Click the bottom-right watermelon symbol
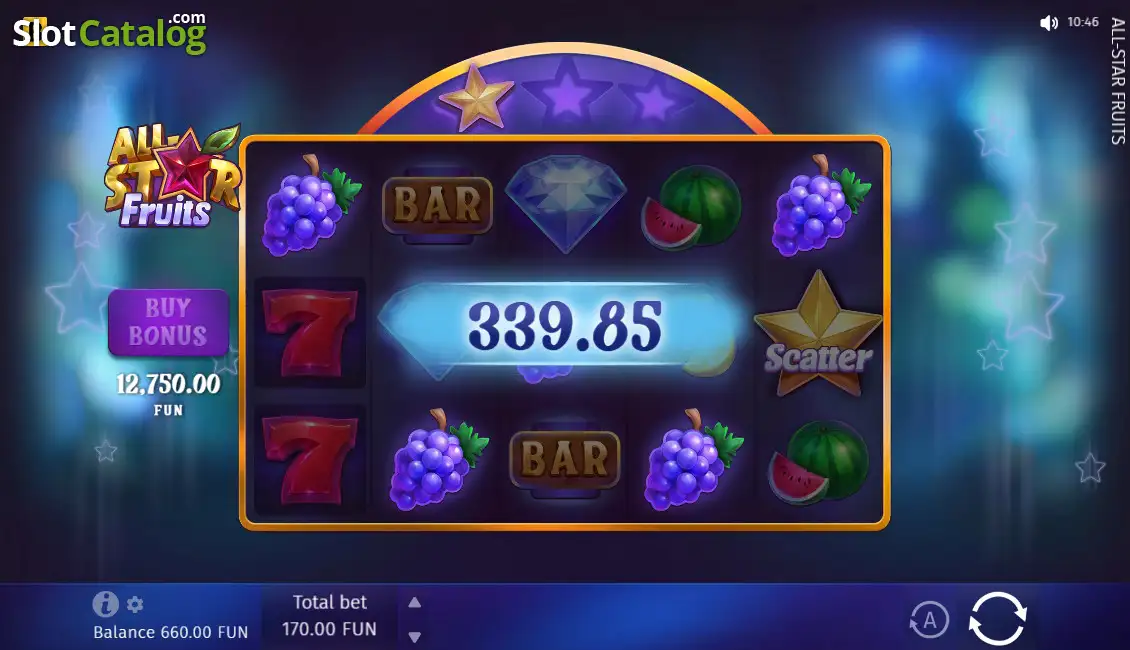Screen dimensions: 1130x650 [x=818, y=462]
